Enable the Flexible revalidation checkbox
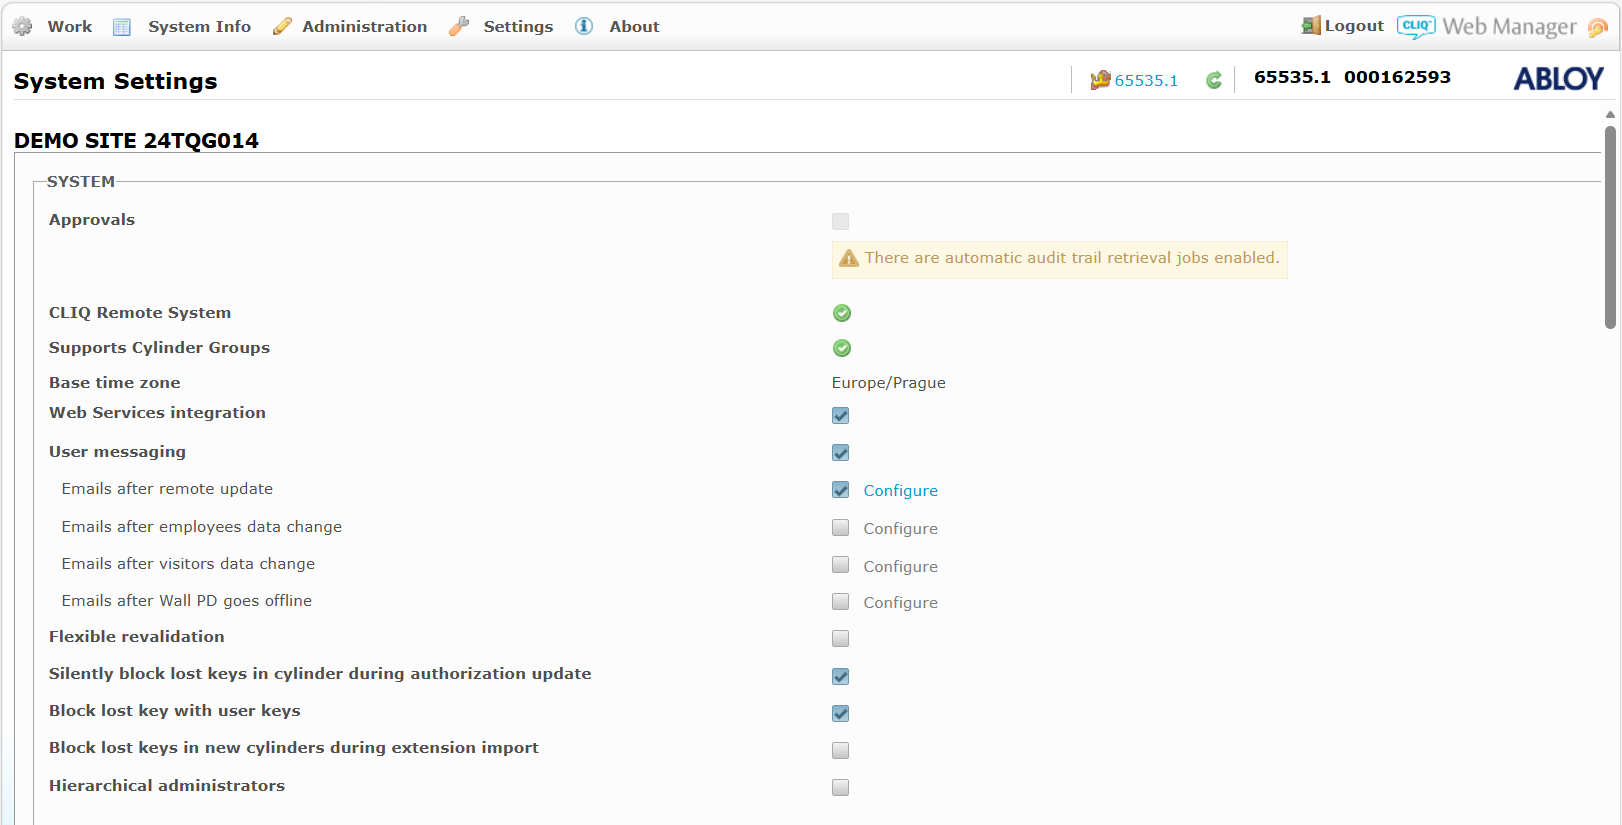Image resolution: width=1622 pixels, height=825 pixels. (x=841, y=638)
